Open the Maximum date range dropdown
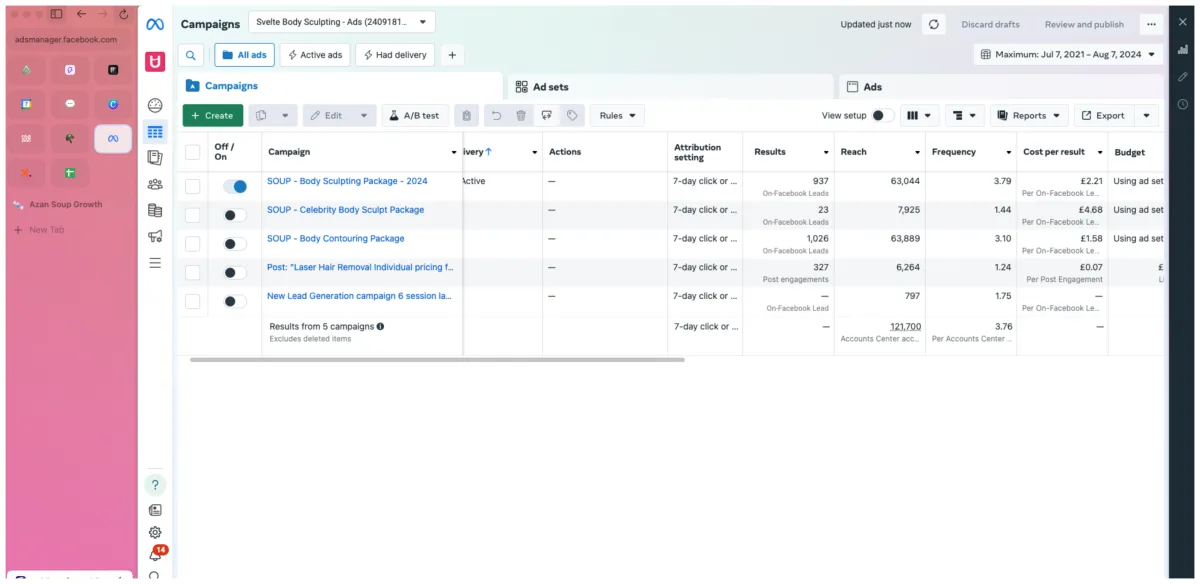This screenshot has width=1200, height=584. 1068,54
